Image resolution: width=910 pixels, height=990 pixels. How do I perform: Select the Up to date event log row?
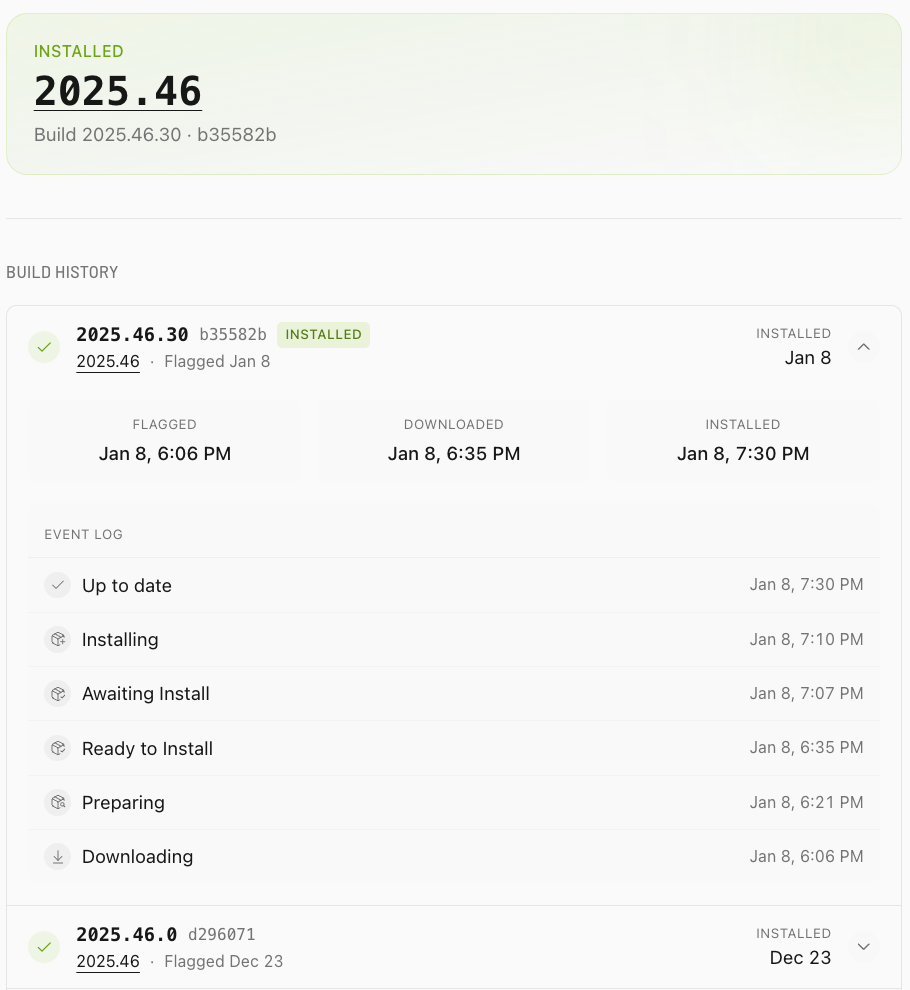click(454, 585)
